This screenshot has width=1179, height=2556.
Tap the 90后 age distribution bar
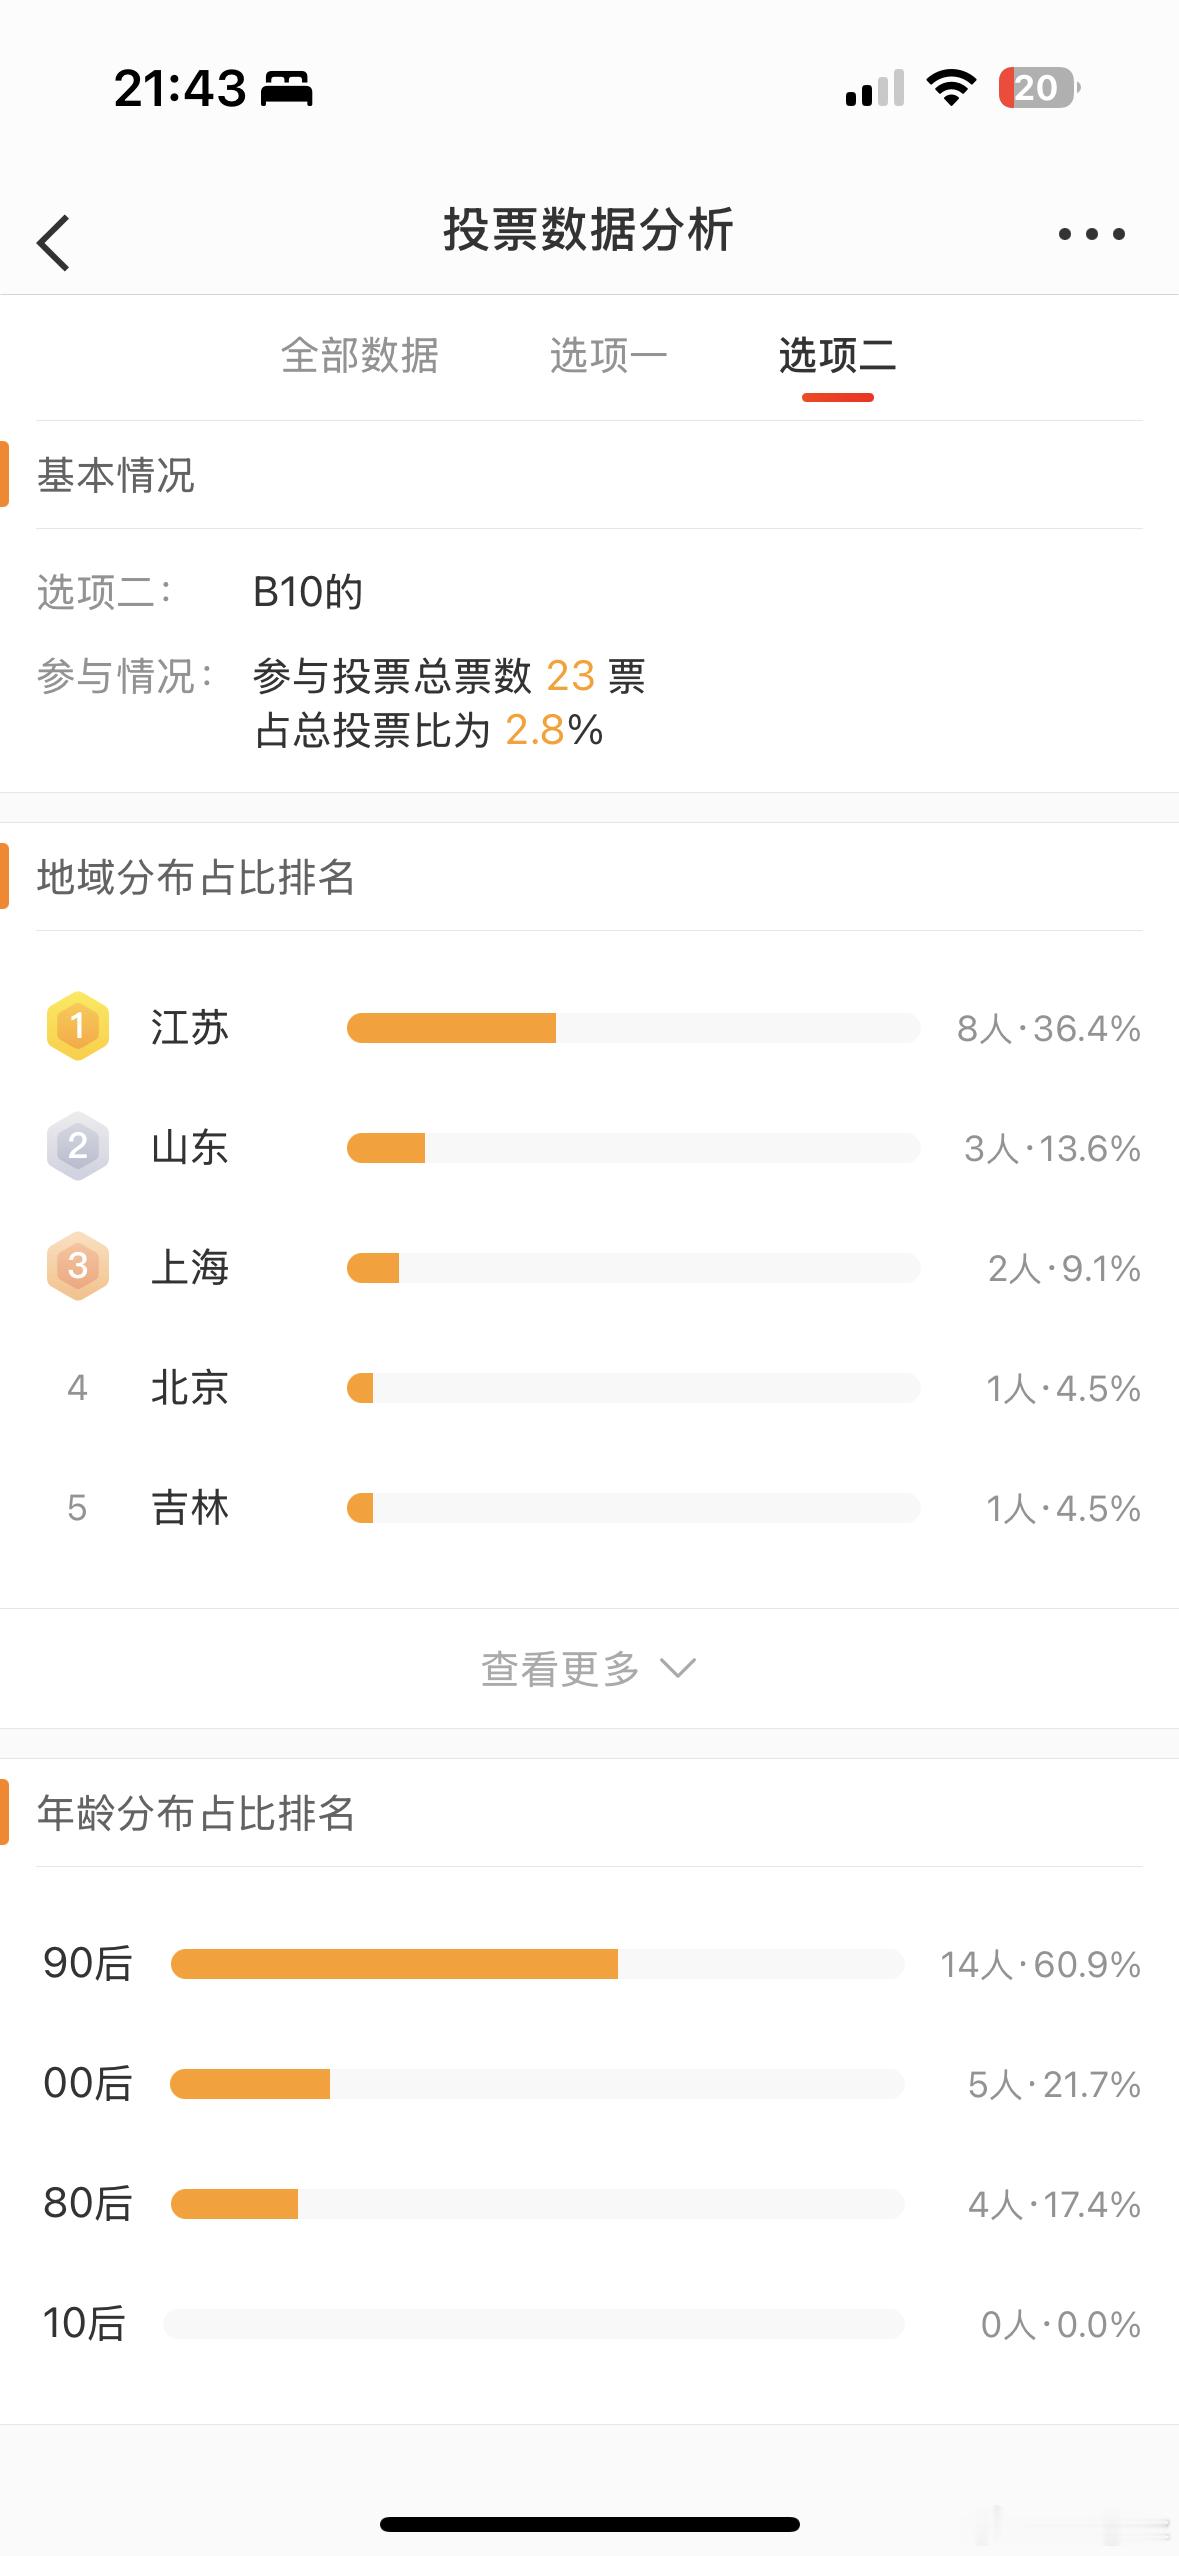537,1964
